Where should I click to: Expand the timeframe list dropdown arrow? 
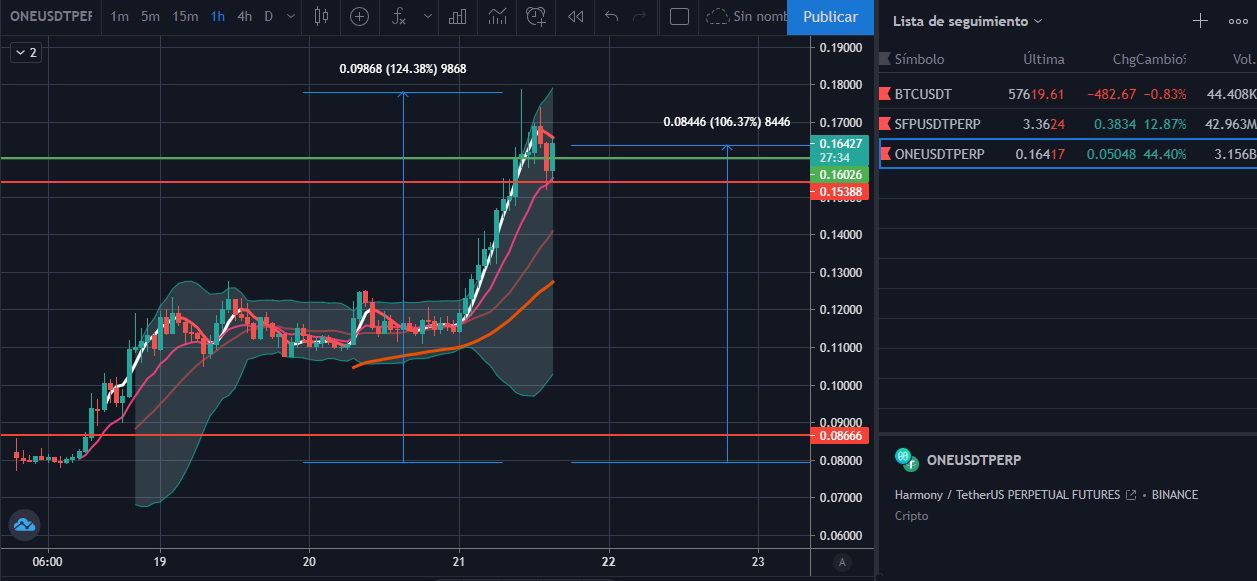(x=290, y=16)
